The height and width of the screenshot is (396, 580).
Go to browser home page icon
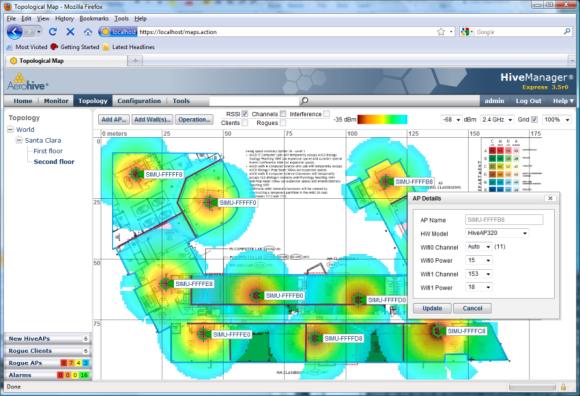click(88, 32)
